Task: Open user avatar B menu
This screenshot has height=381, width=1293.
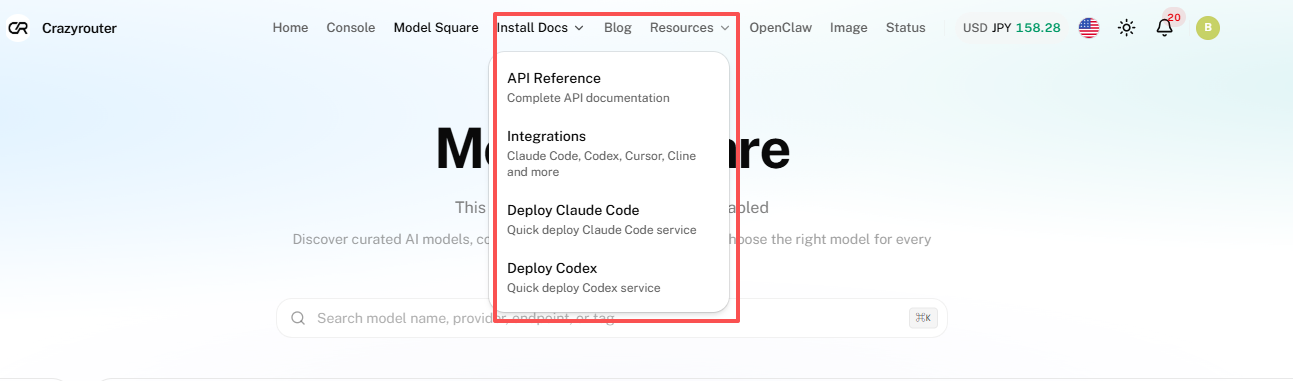Action: (1208, 28)
